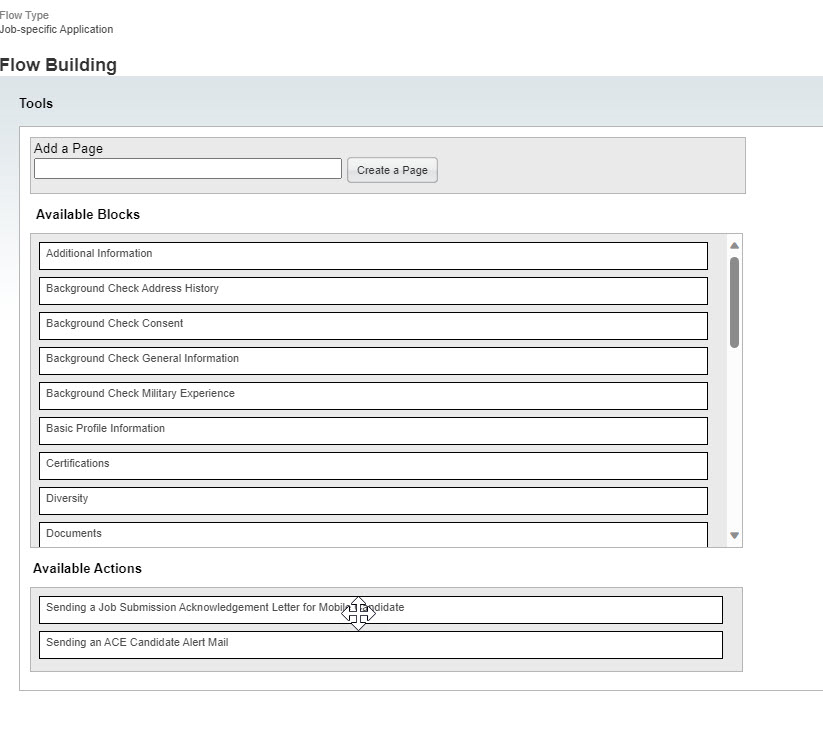The width and height of the screenshot is (823, 740).
Task: Select the Documents block
Action: [x=373, y=535]
